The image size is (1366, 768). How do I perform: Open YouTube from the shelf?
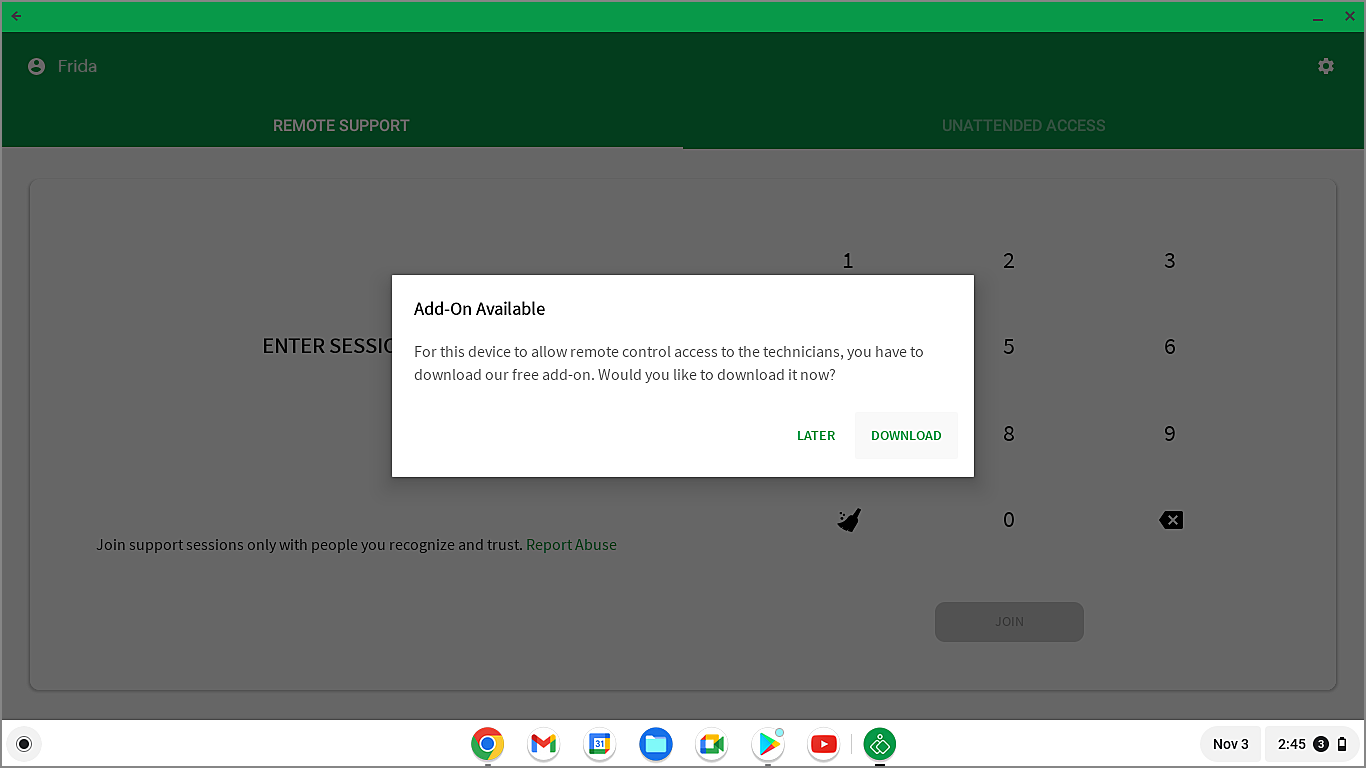(823, 744)
